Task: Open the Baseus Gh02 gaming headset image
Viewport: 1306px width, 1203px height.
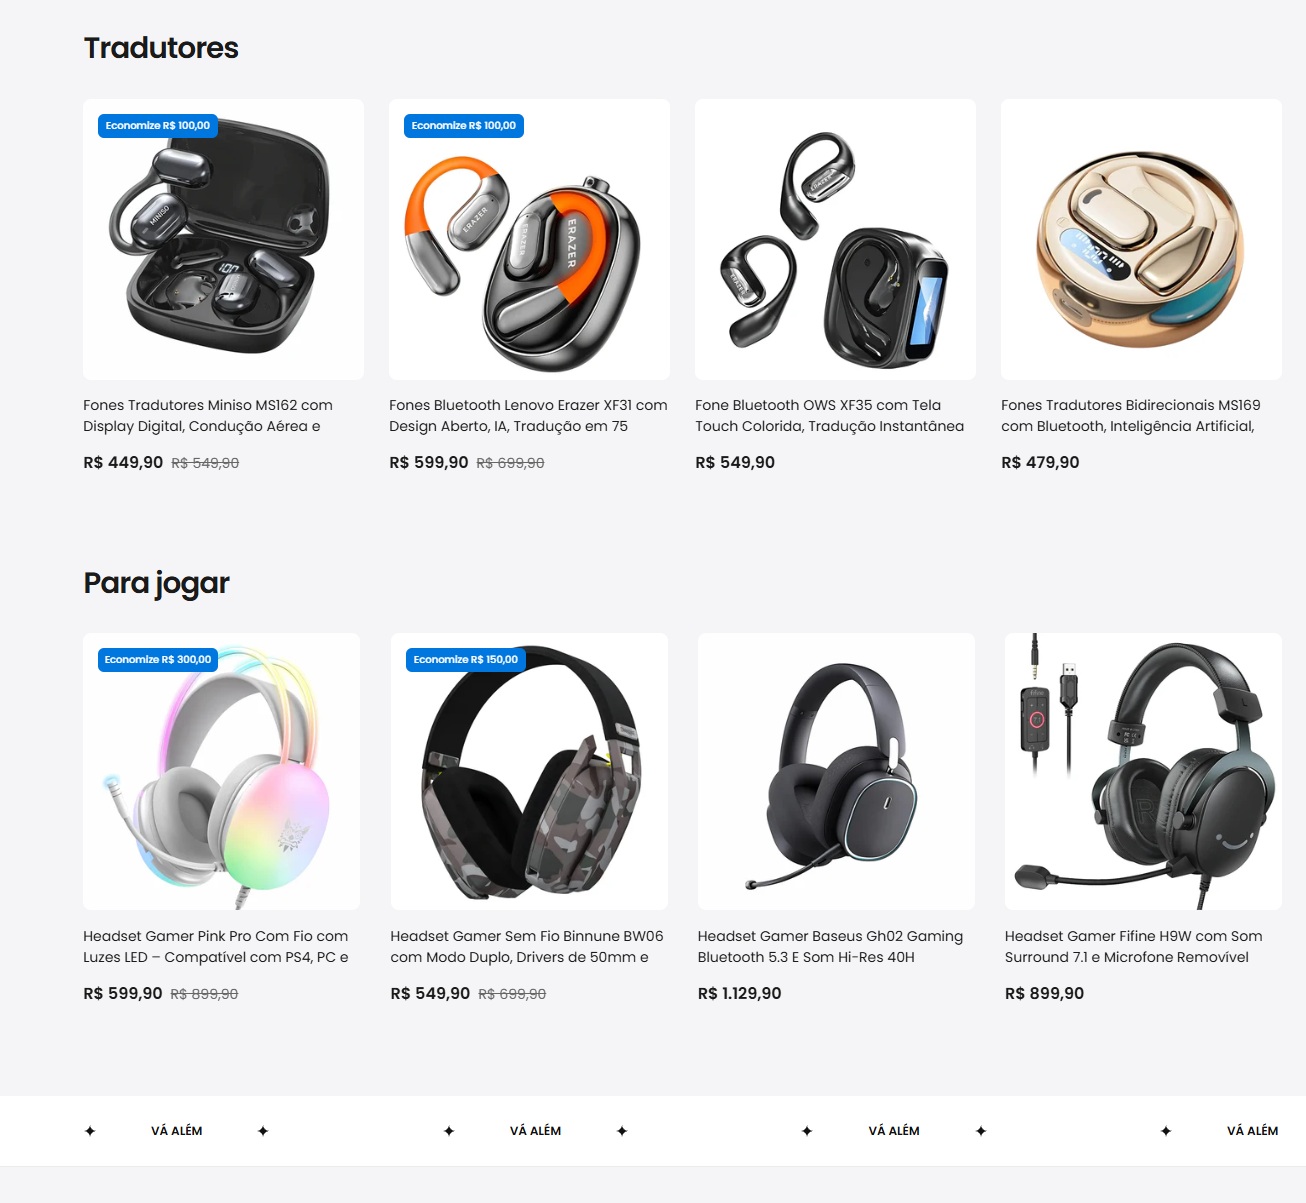Action: coord(836,771)
